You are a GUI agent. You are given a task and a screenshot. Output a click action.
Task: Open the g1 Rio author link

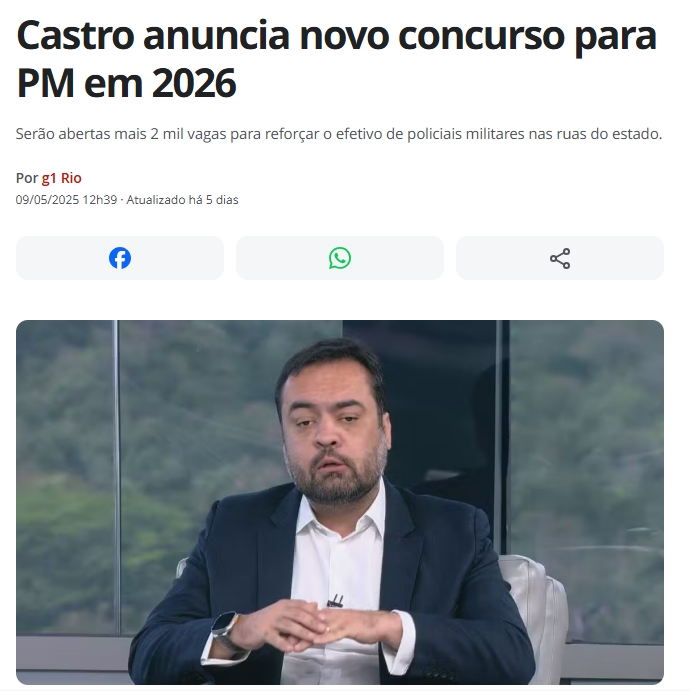(62, 178)
